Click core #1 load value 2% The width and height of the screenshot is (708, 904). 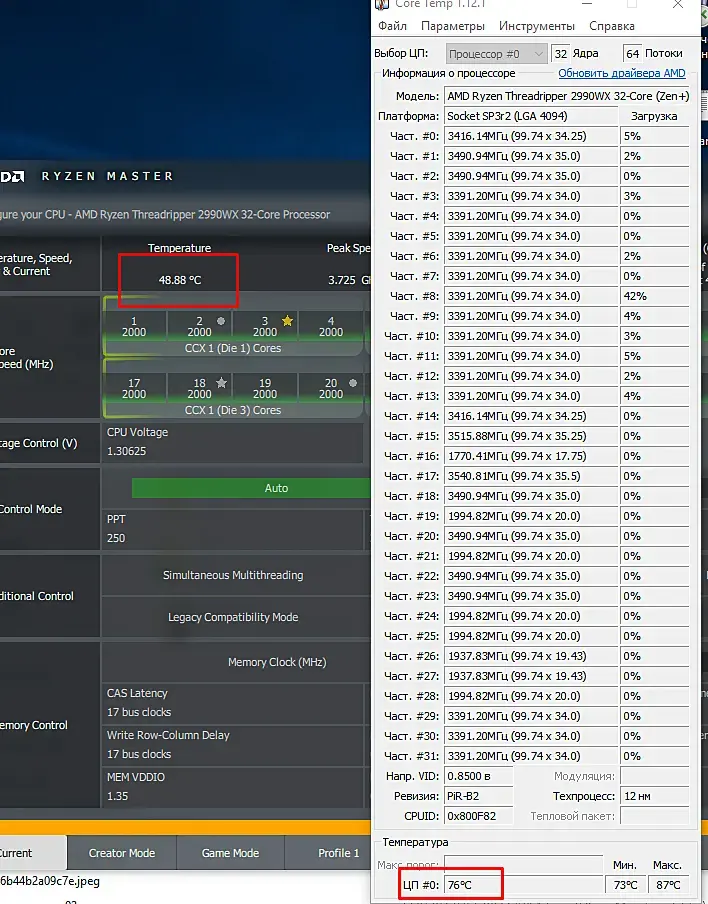(x=654, y=156)
